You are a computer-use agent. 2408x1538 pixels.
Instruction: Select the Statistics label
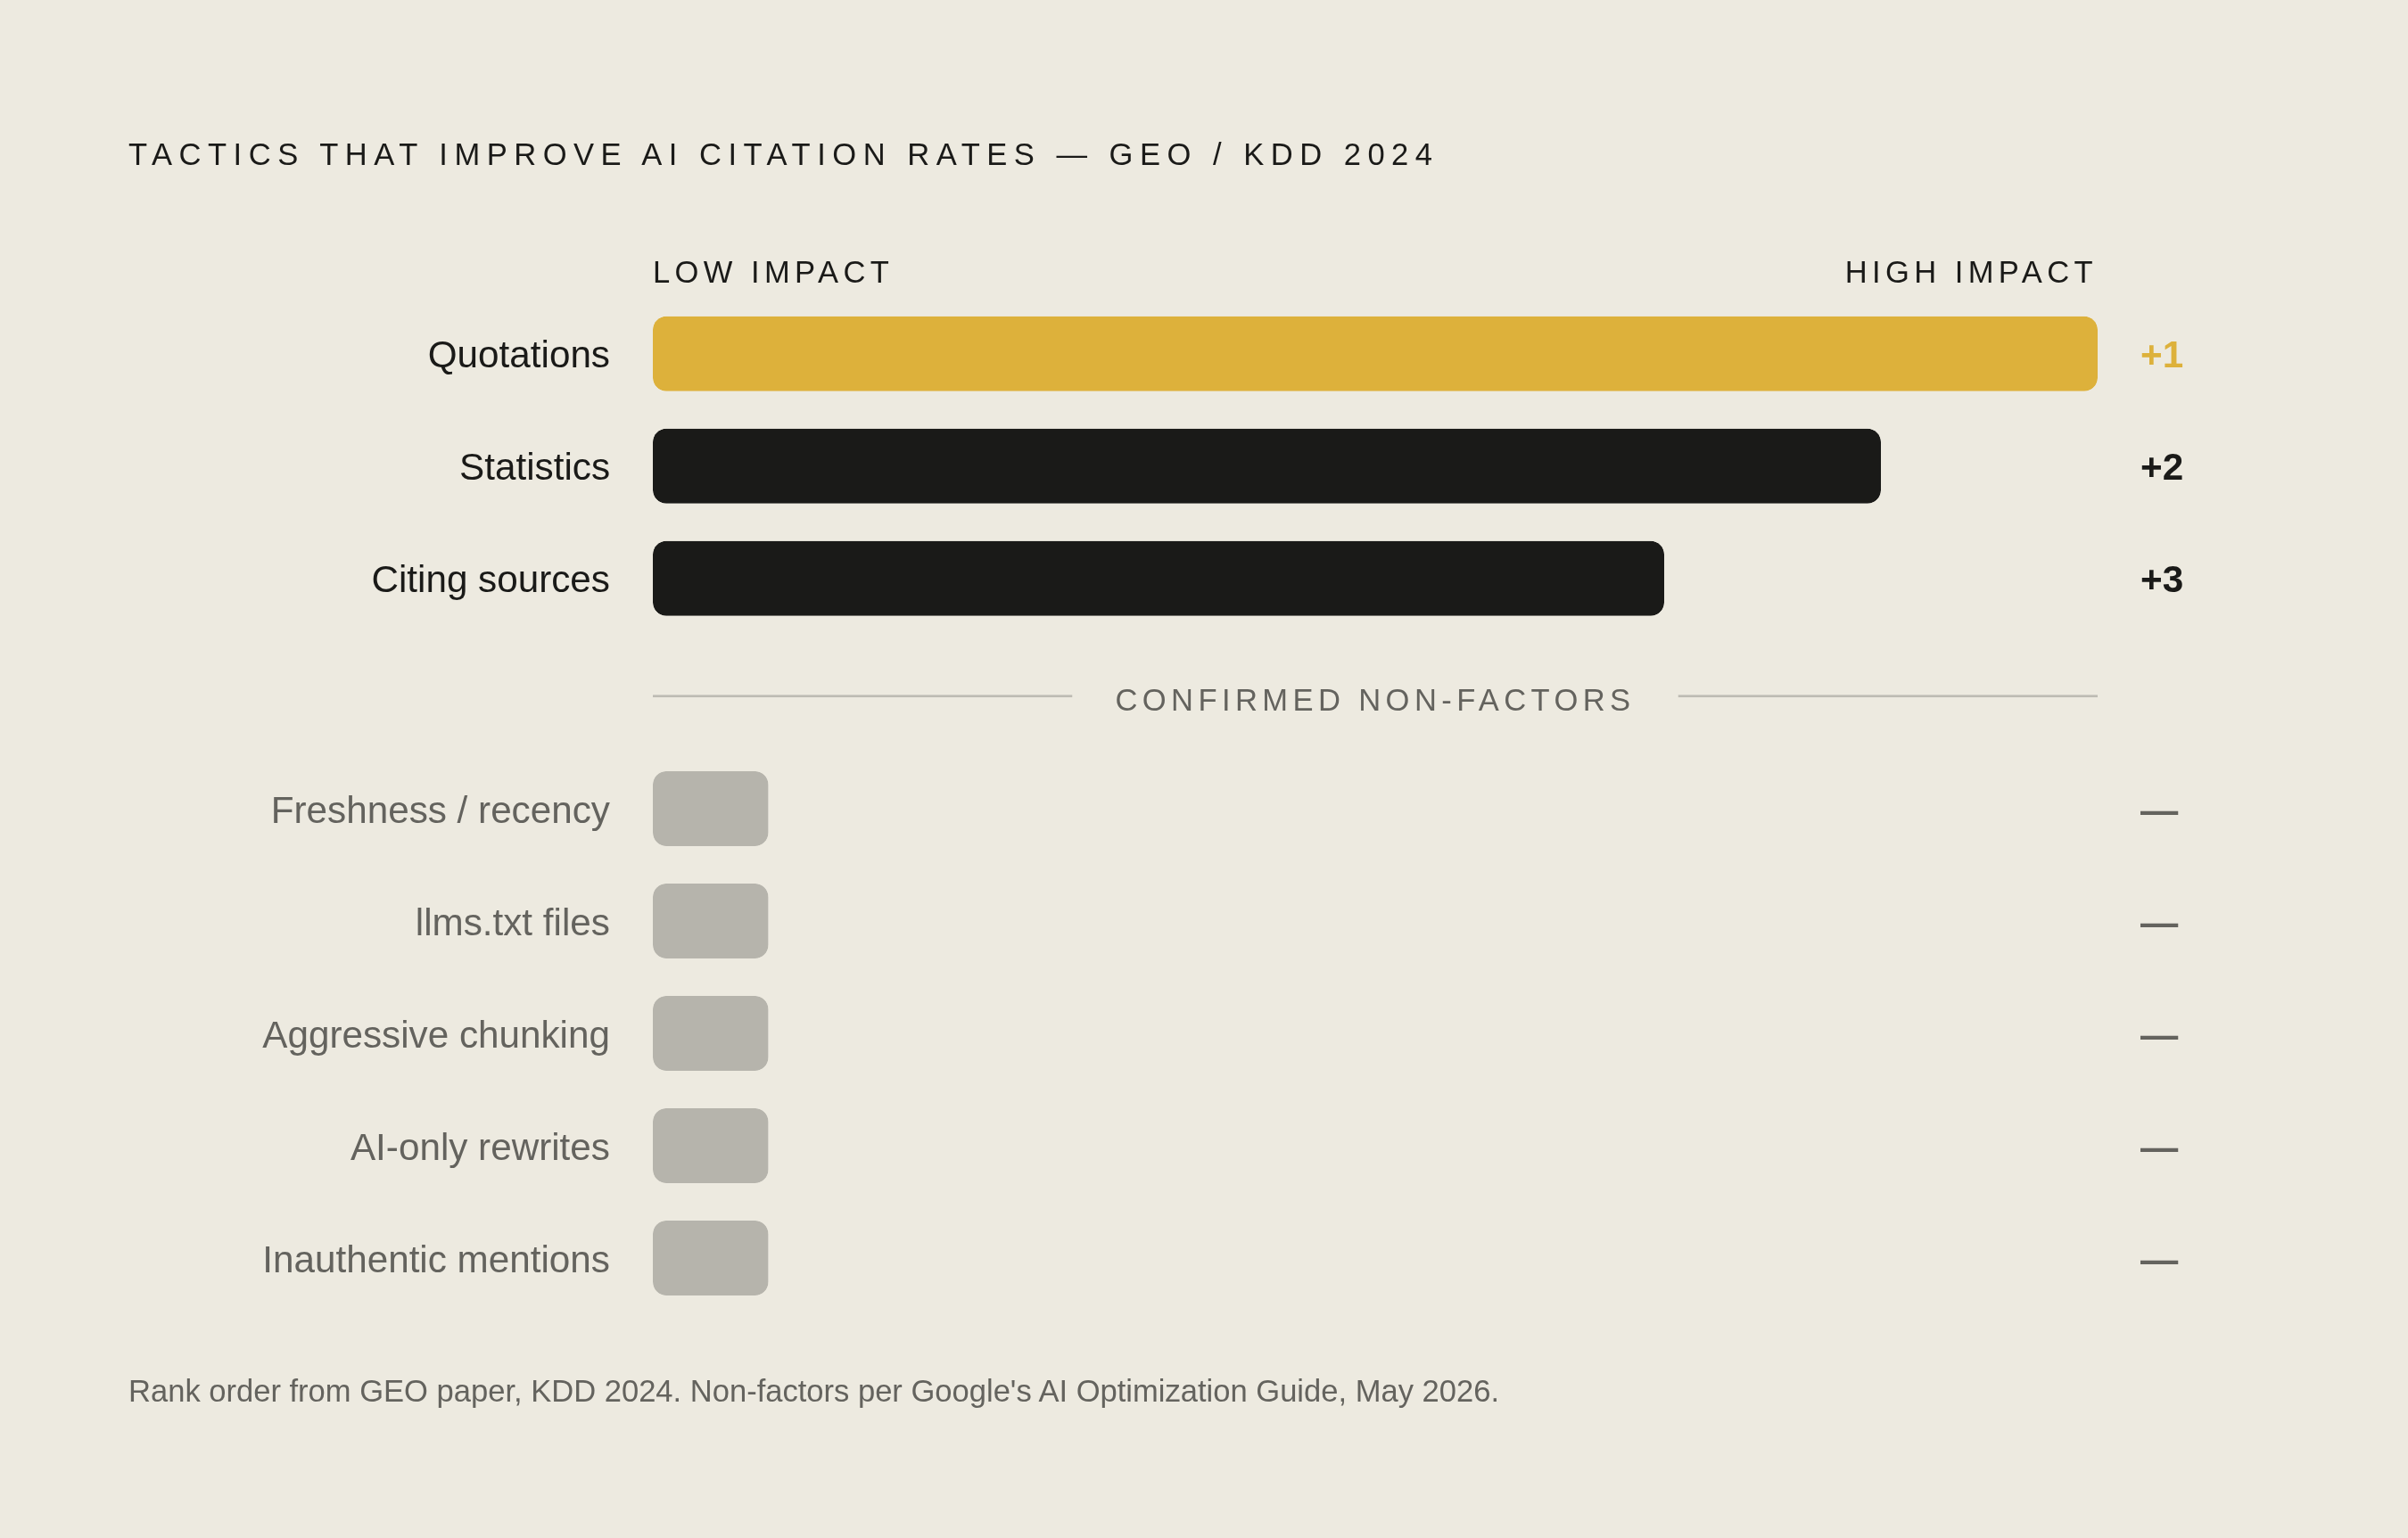click(534, 467)
